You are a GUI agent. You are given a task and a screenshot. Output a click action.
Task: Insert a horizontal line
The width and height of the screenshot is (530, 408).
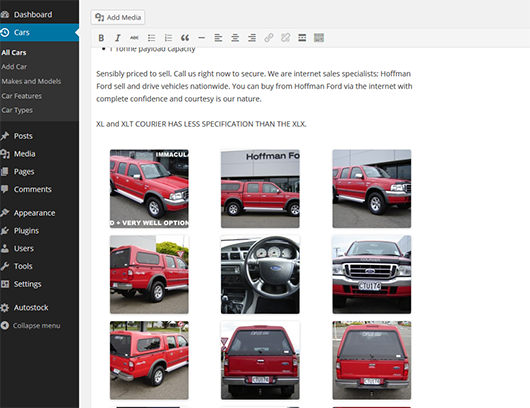[201, 38]
